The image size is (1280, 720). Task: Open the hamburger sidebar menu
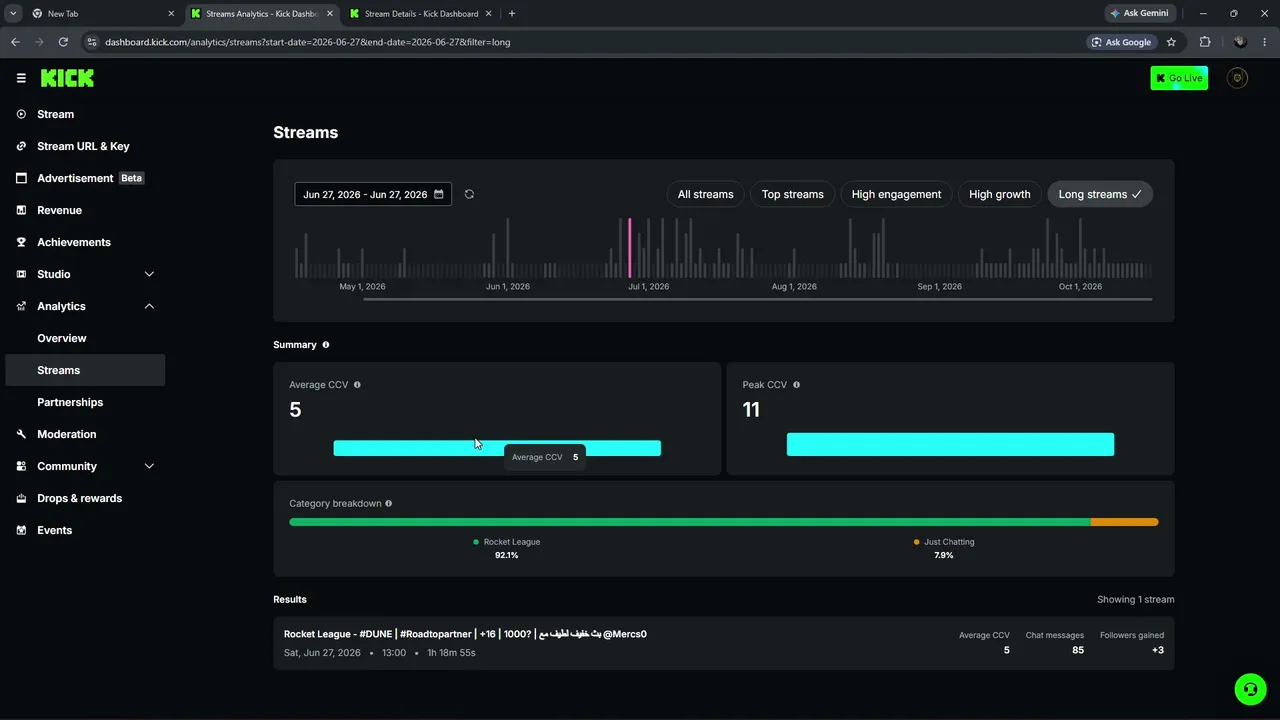(x=21, y=78)
